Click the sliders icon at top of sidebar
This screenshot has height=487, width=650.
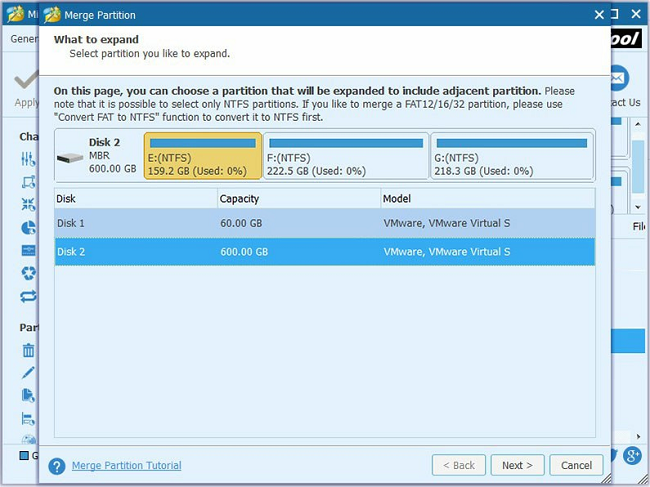28,160
